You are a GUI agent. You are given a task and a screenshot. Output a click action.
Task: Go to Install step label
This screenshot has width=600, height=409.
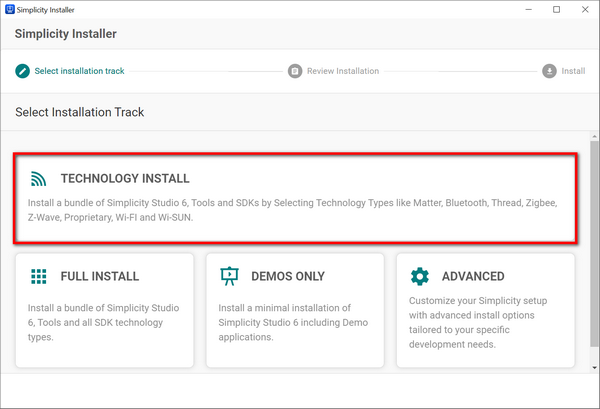(x=573, y=71)
